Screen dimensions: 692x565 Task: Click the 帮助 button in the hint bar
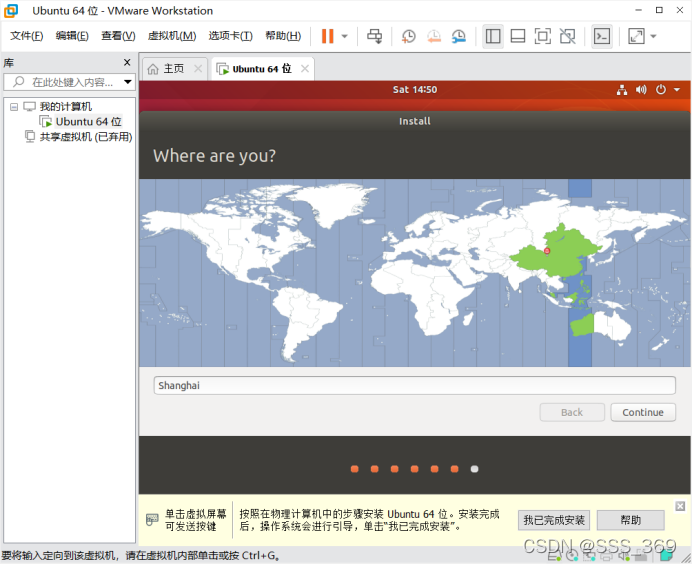coord(631,520)
